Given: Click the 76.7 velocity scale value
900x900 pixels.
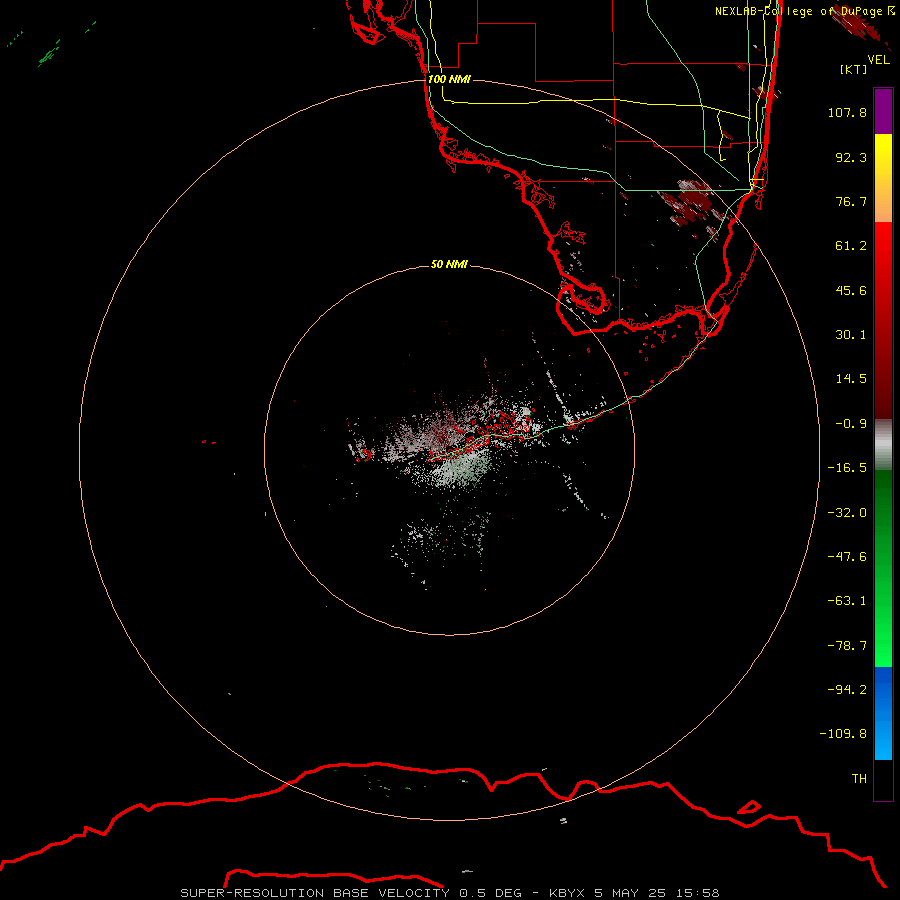Looking at the screenshot, I should pos(851,201).
